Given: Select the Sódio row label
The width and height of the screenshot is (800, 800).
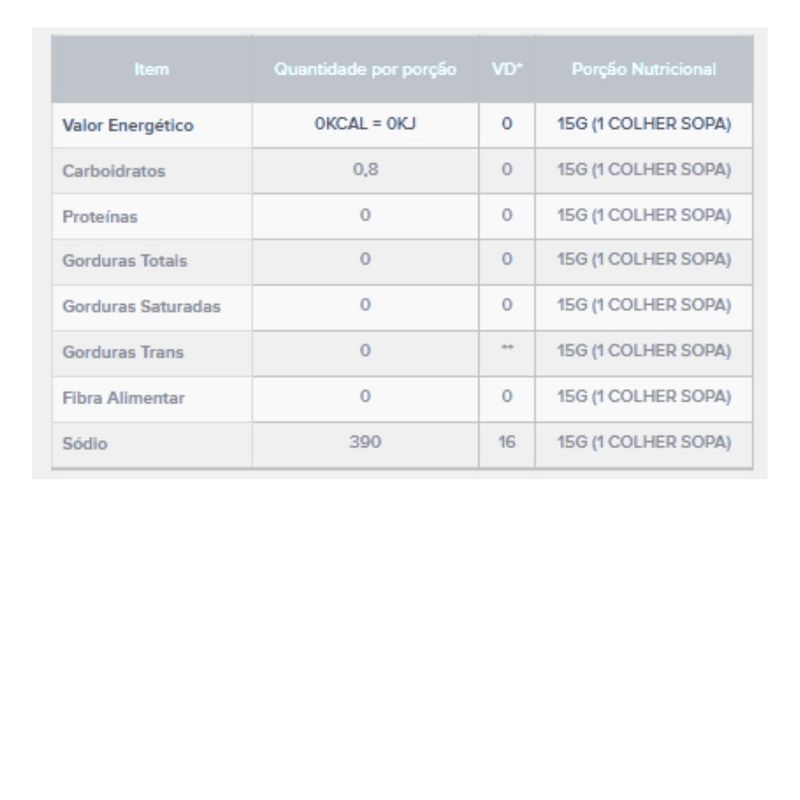Looking at the screenshot, I should coord(85,443).
